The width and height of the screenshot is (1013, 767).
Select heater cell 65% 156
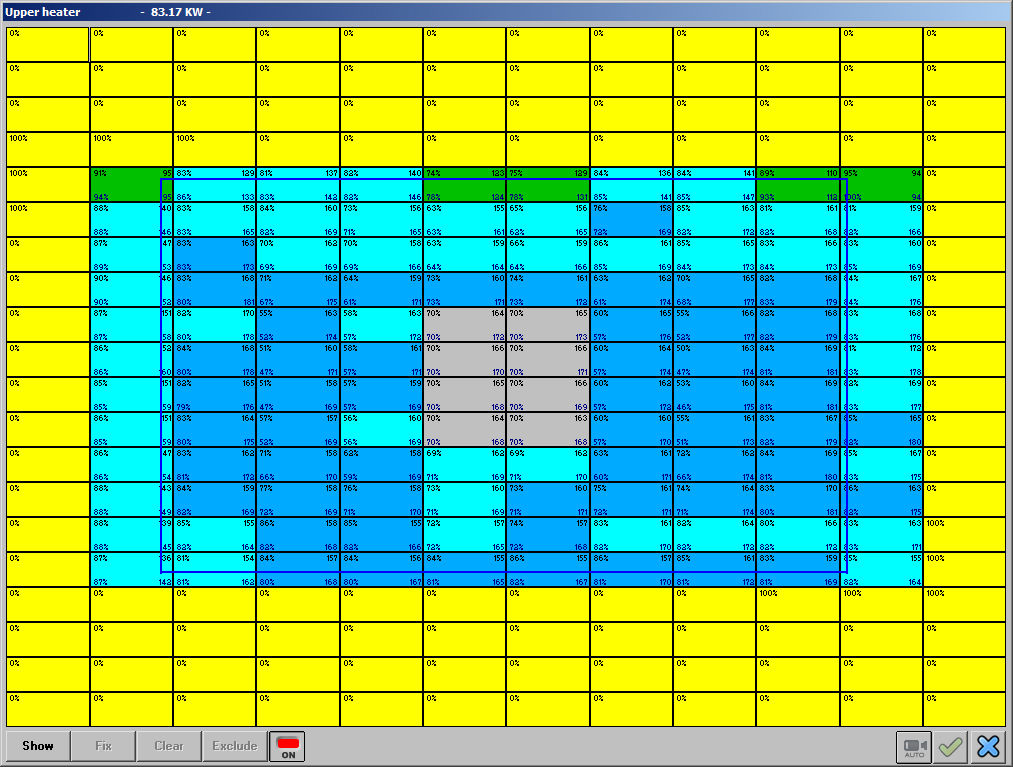[x=548, y=220]
